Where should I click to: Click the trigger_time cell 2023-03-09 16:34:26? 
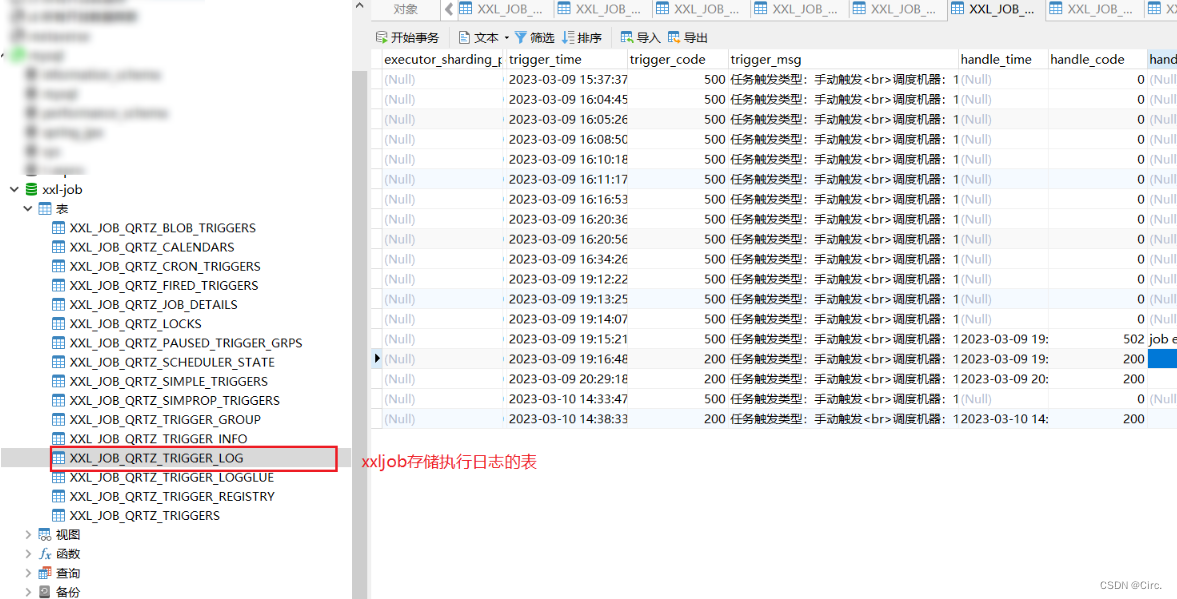point(567,259)
